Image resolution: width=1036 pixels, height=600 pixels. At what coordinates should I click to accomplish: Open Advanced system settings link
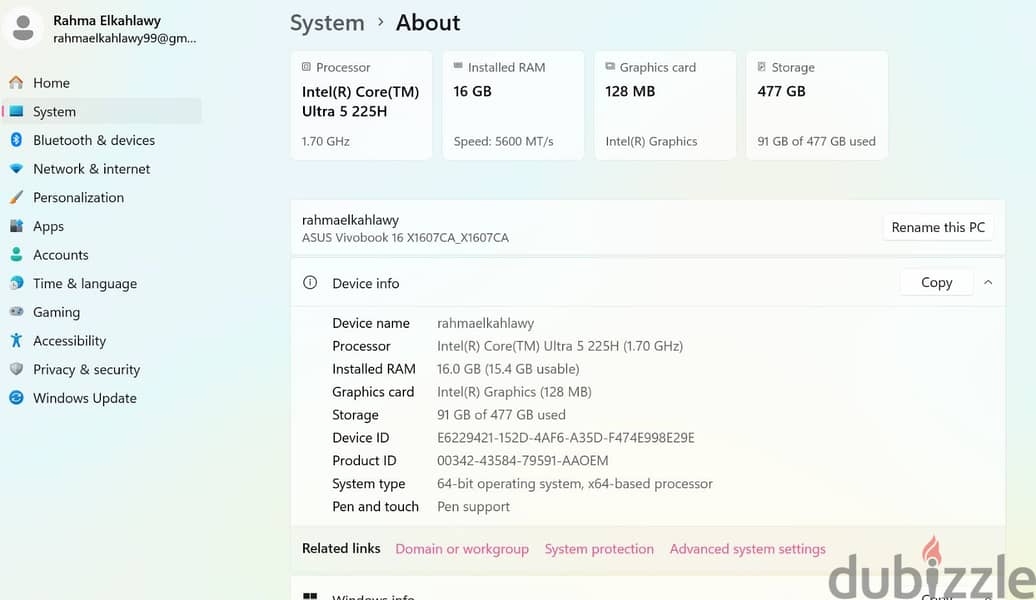(x=747, y=549)
